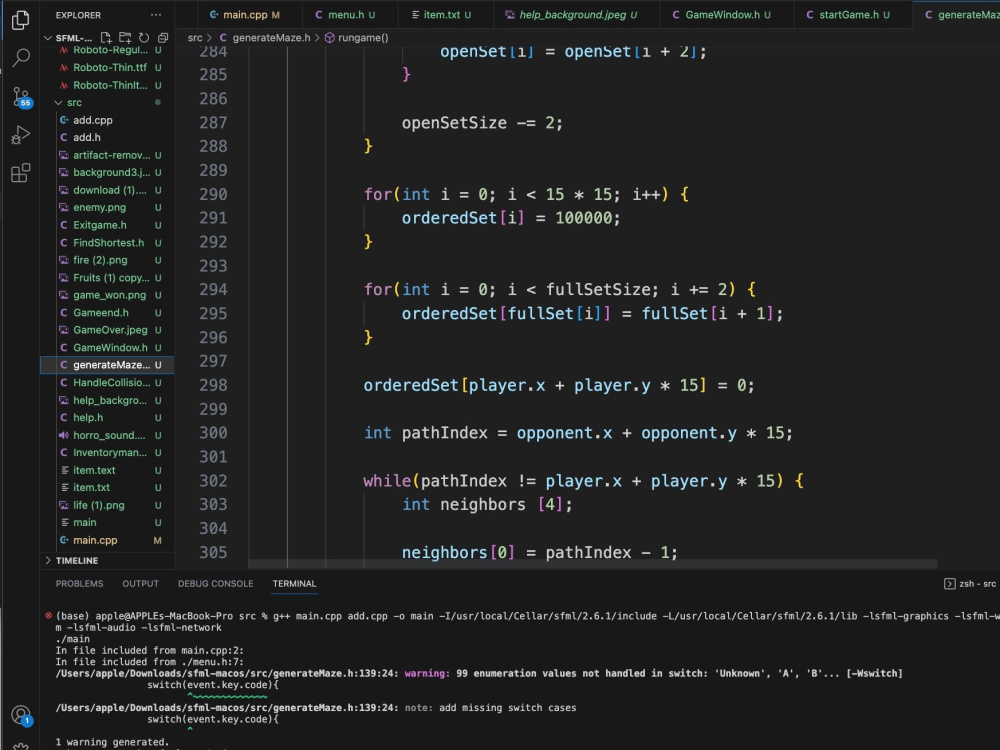
Task: Open Exitgame.h in the file tree
Action: click(107, 225)
